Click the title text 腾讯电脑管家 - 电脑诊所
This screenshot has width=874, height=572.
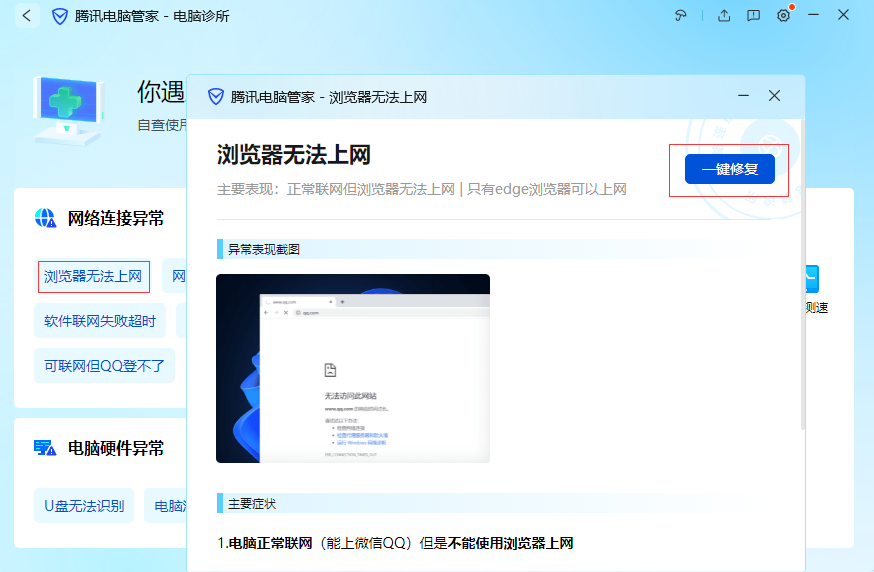152,16
